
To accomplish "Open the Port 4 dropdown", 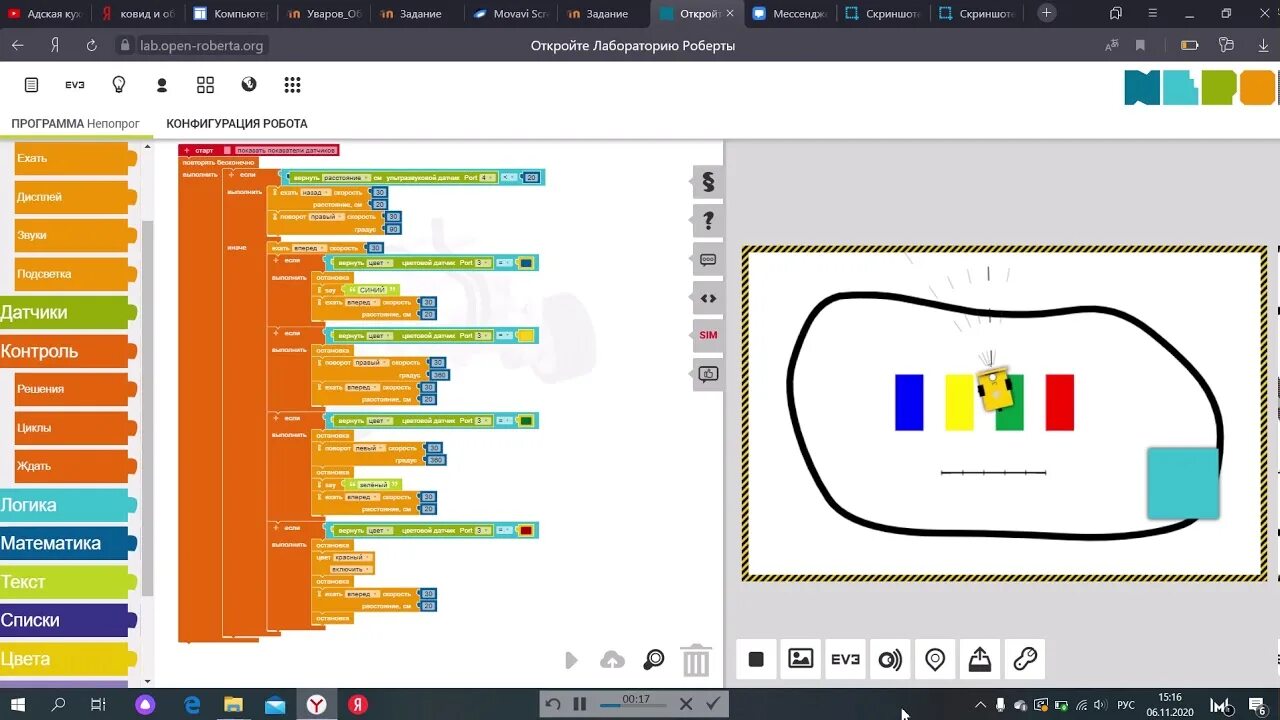I will pos(486,178).
